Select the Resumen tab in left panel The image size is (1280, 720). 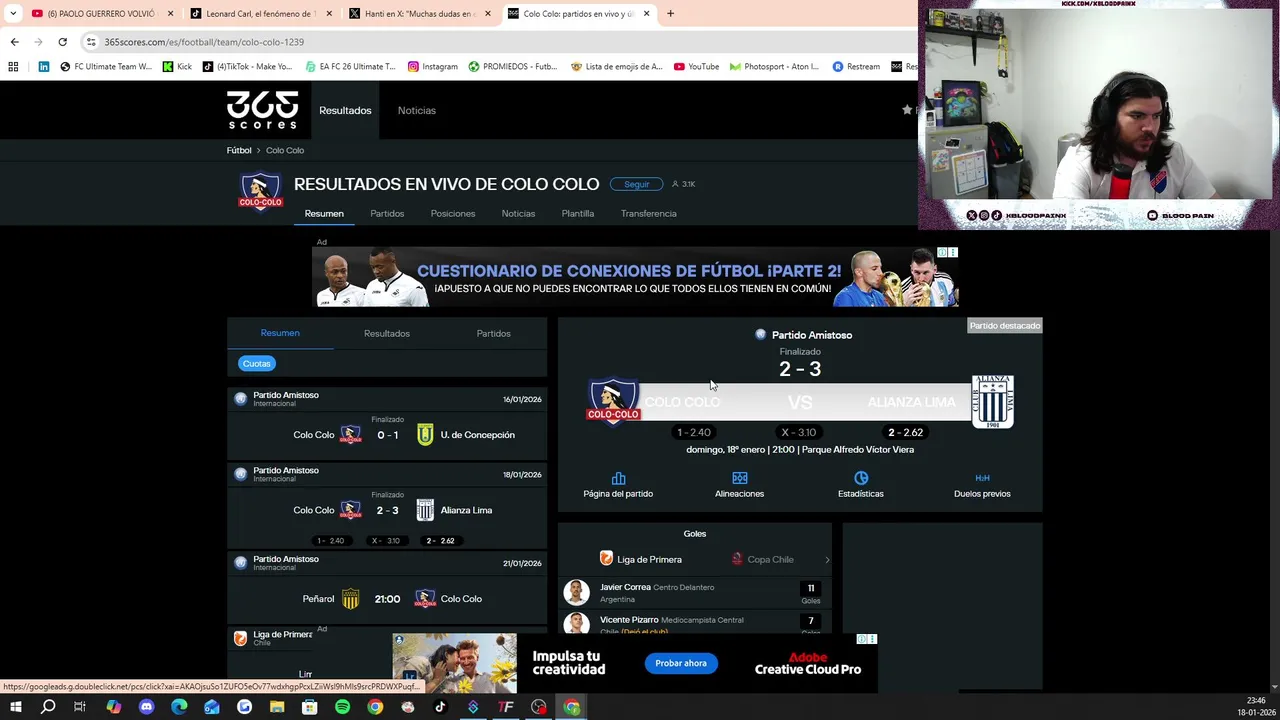[280, 333]
